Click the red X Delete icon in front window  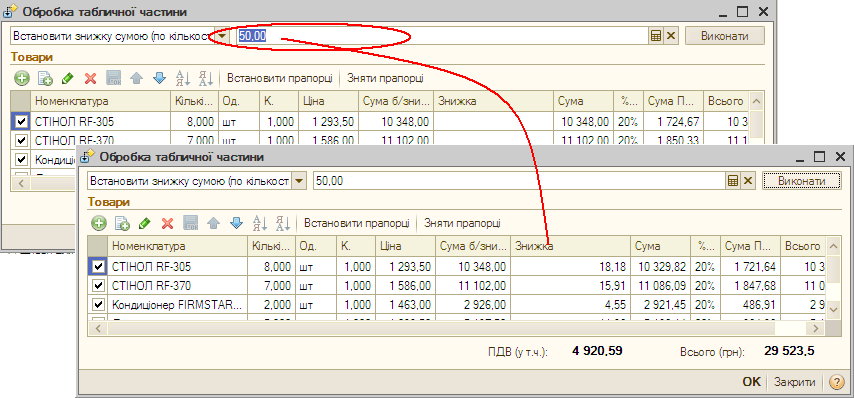tap(167, 223)
